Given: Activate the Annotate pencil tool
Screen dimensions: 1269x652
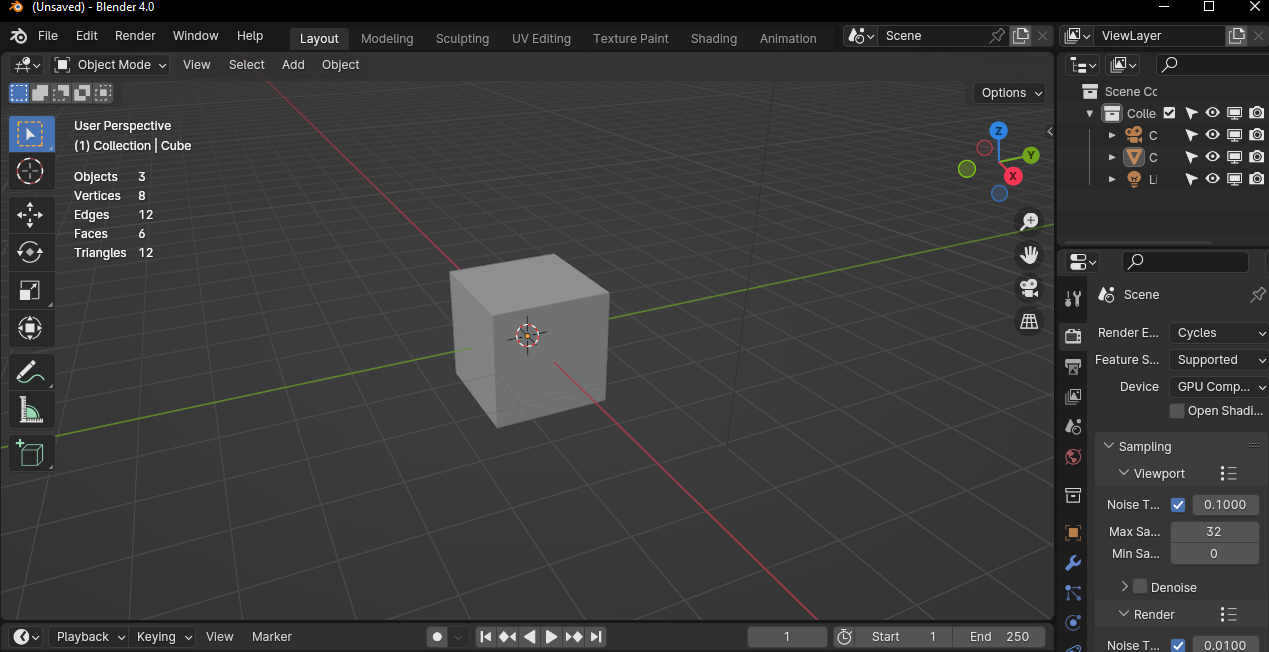Looking at the screenshot, I should click(30, 372).
